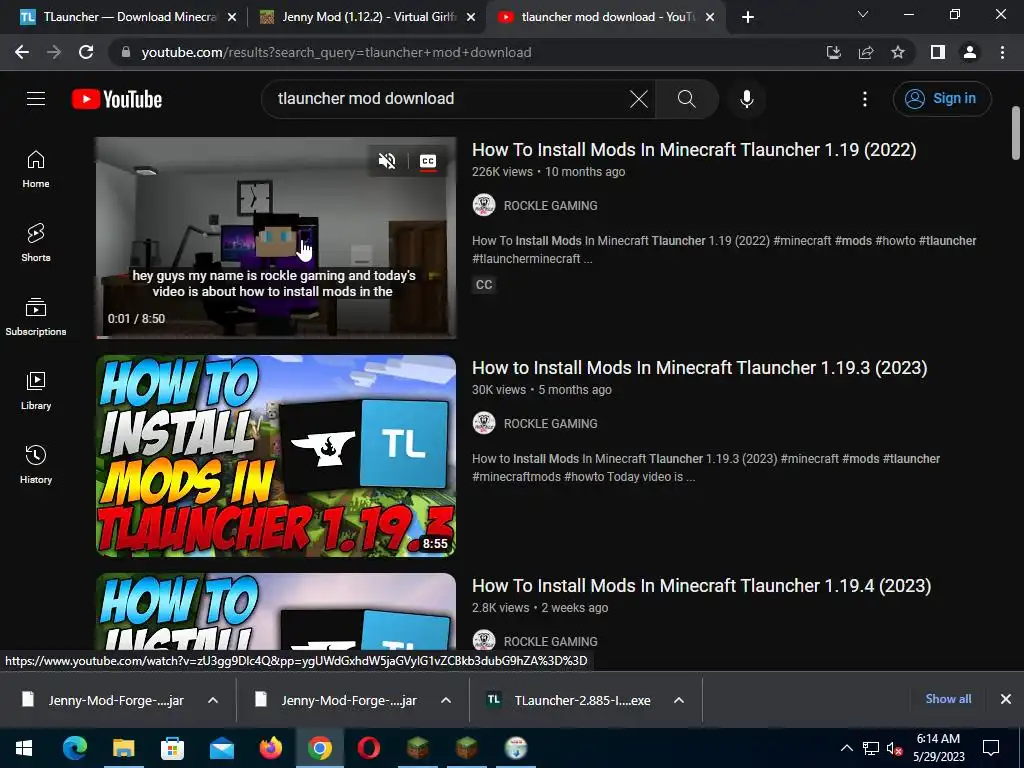1024x768 pixels.
Task: Open File Explorer from the taskbar
Action: pyautogui.click(x=123, y=748)
